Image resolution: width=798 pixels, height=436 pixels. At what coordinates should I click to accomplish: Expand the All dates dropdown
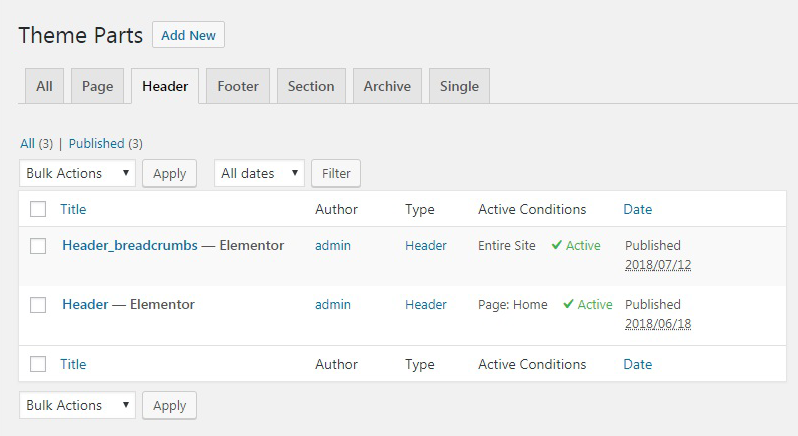click(x=260, y=173)
